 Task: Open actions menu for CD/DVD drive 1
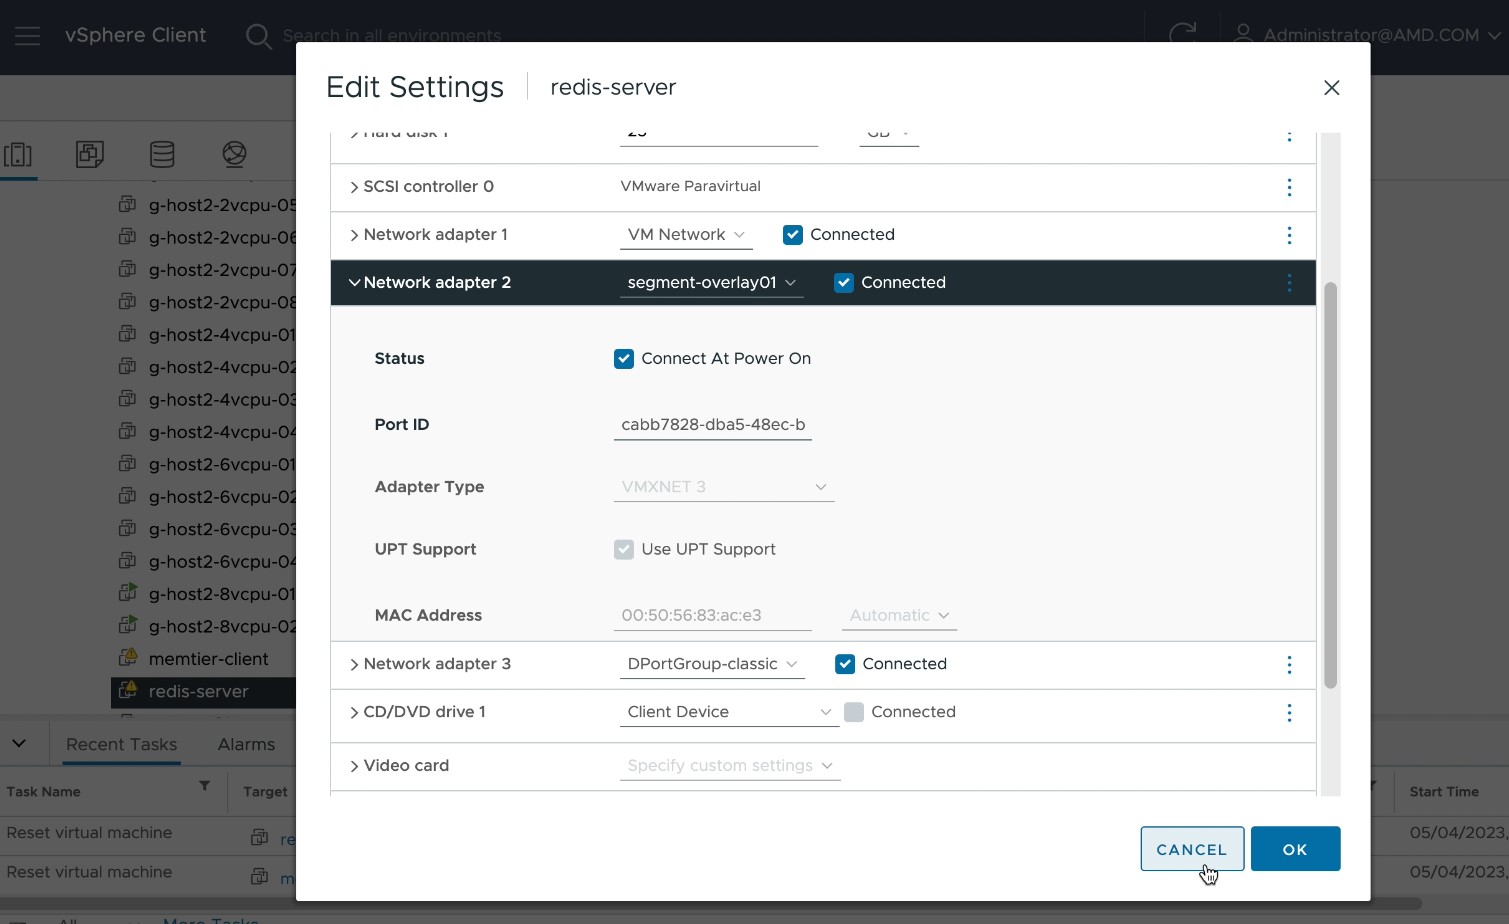tap(1289, 712)
